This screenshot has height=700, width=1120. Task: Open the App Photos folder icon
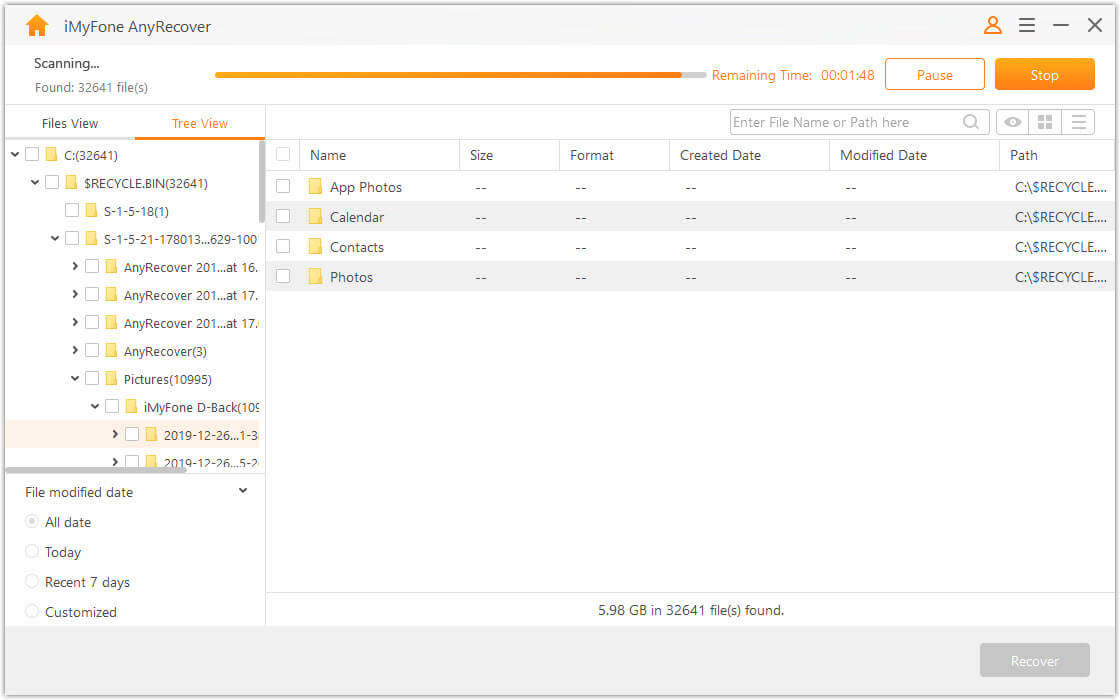[313, 187]
